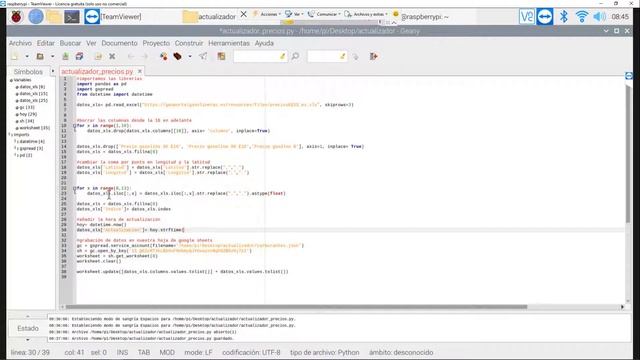Viewport: 640px width, 360px height.
Task: Click the sidebar tab scroll arrow
Action: [53, 71]
